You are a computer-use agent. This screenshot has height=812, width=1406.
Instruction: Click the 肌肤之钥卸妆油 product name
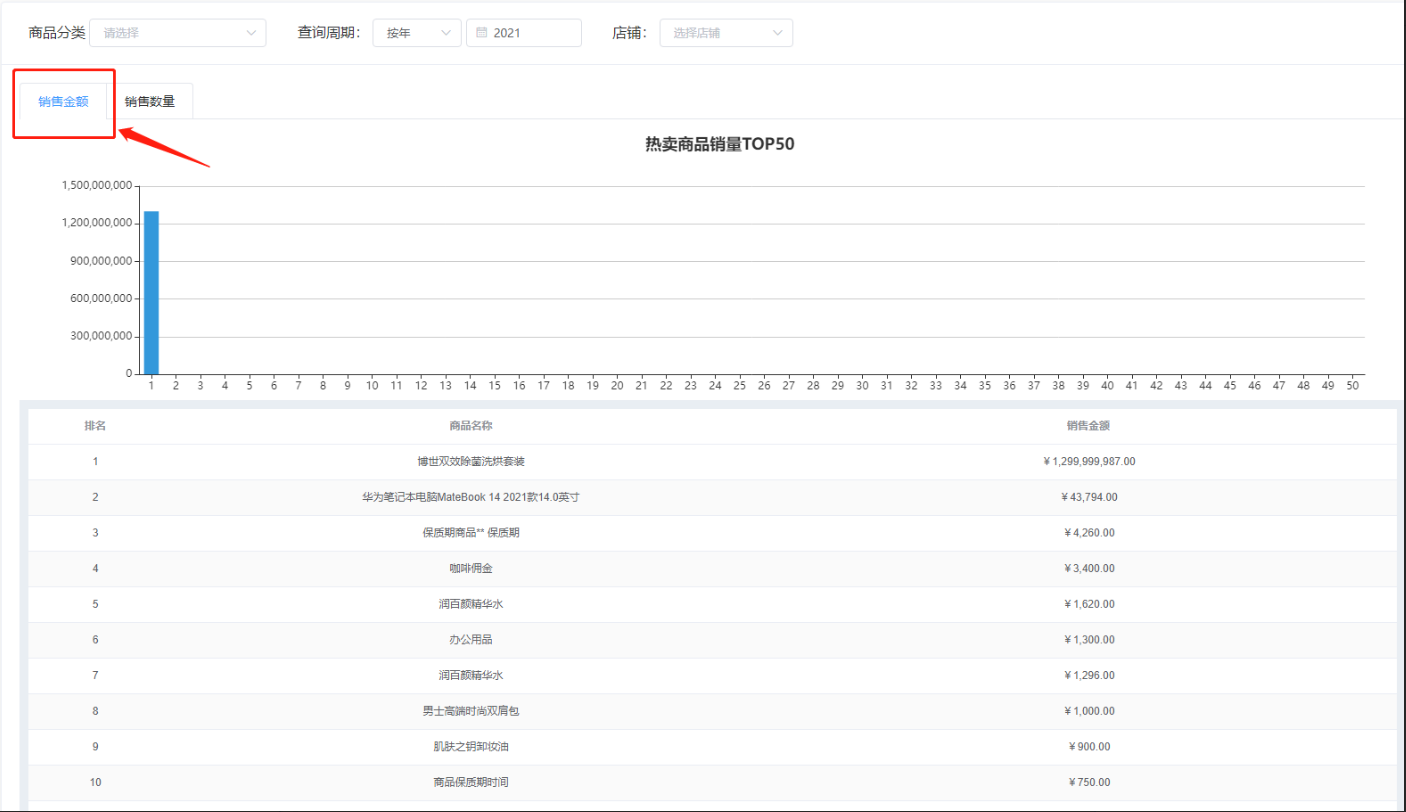(471, 747)
